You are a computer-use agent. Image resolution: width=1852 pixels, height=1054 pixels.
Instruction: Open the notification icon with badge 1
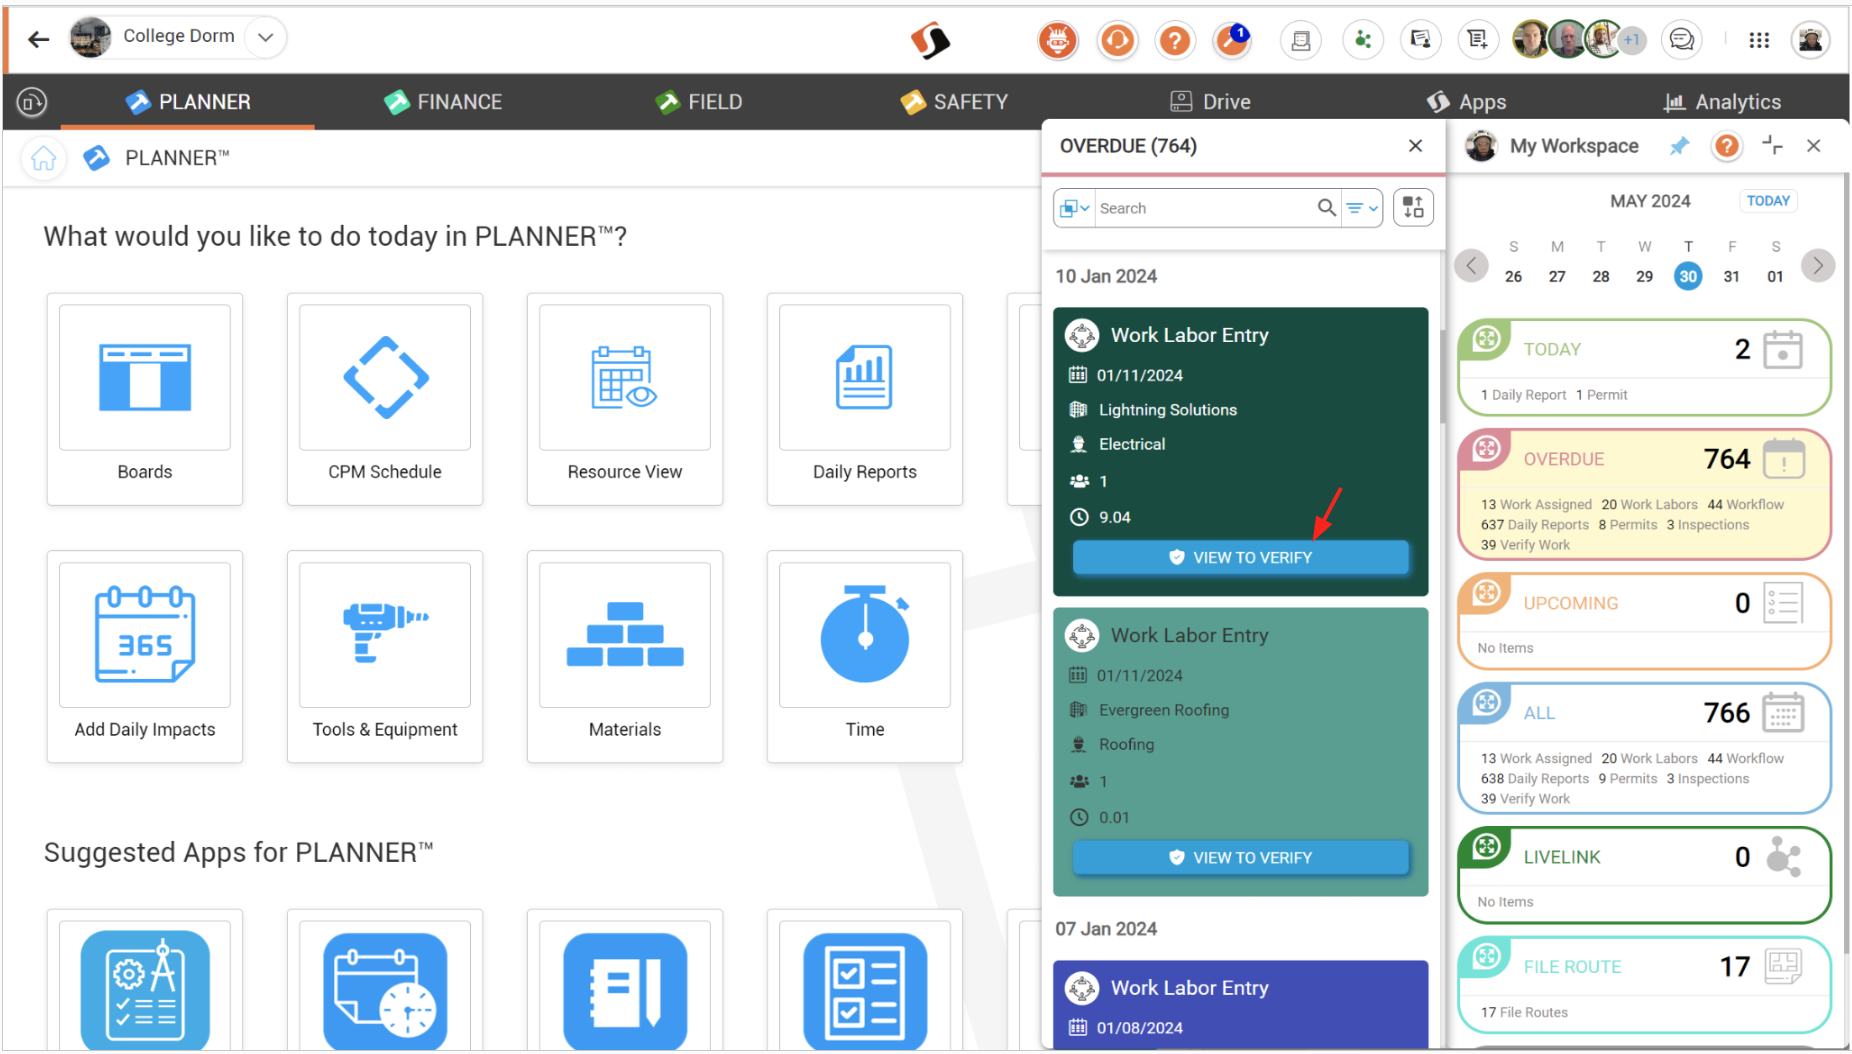coord(1233,40)
